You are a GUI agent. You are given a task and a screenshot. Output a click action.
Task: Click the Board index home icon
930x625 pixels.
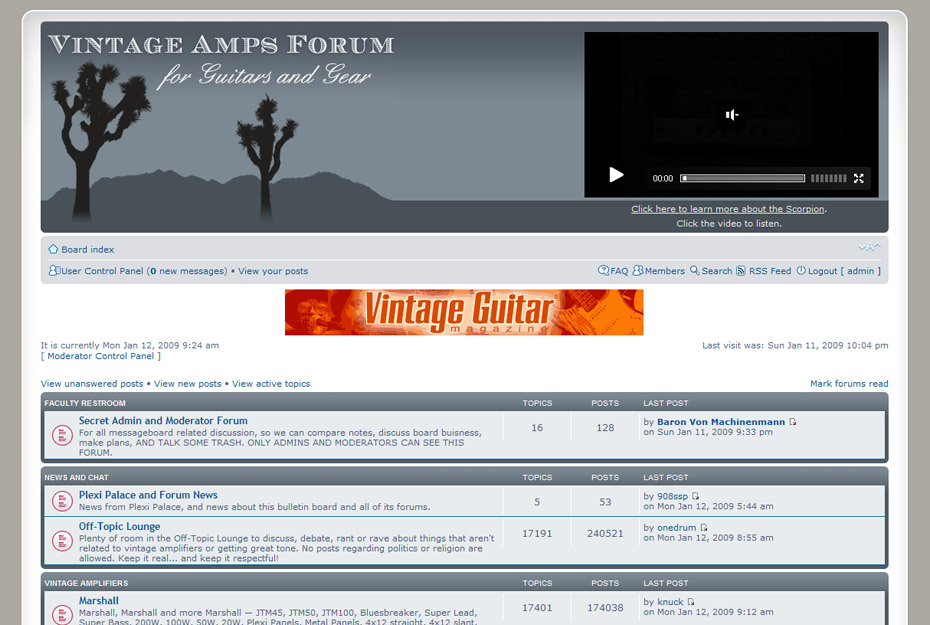point(53,249)
